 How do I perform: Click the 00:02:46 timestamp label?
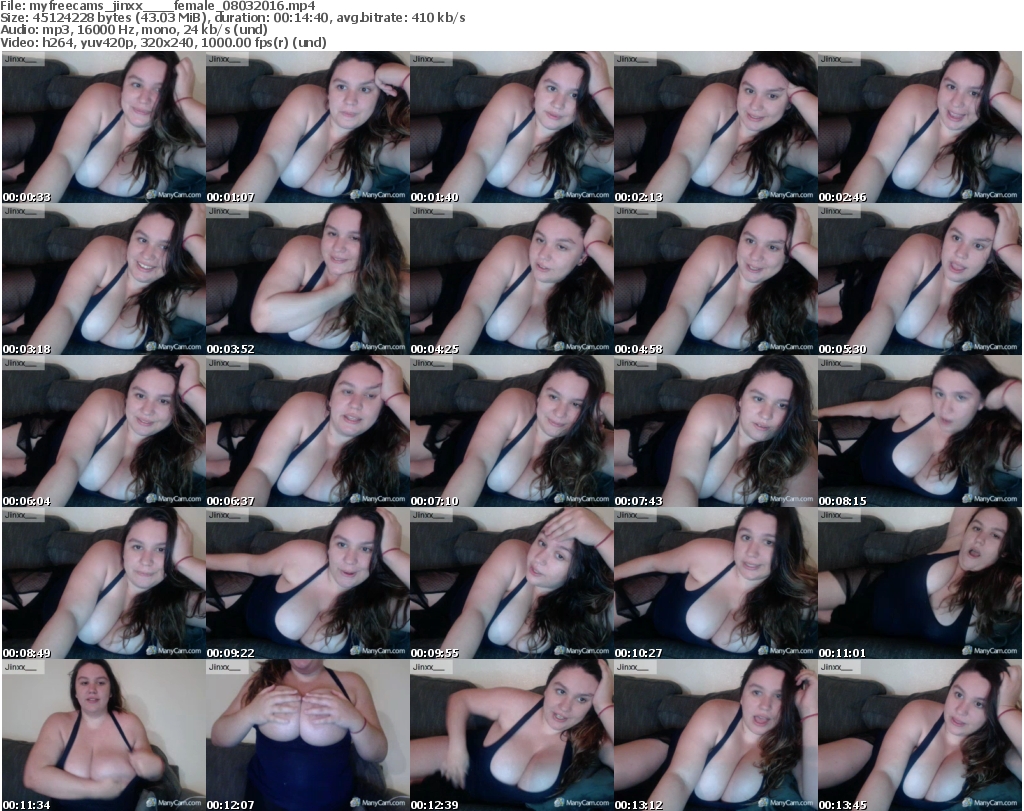click(x=843, y=196)
